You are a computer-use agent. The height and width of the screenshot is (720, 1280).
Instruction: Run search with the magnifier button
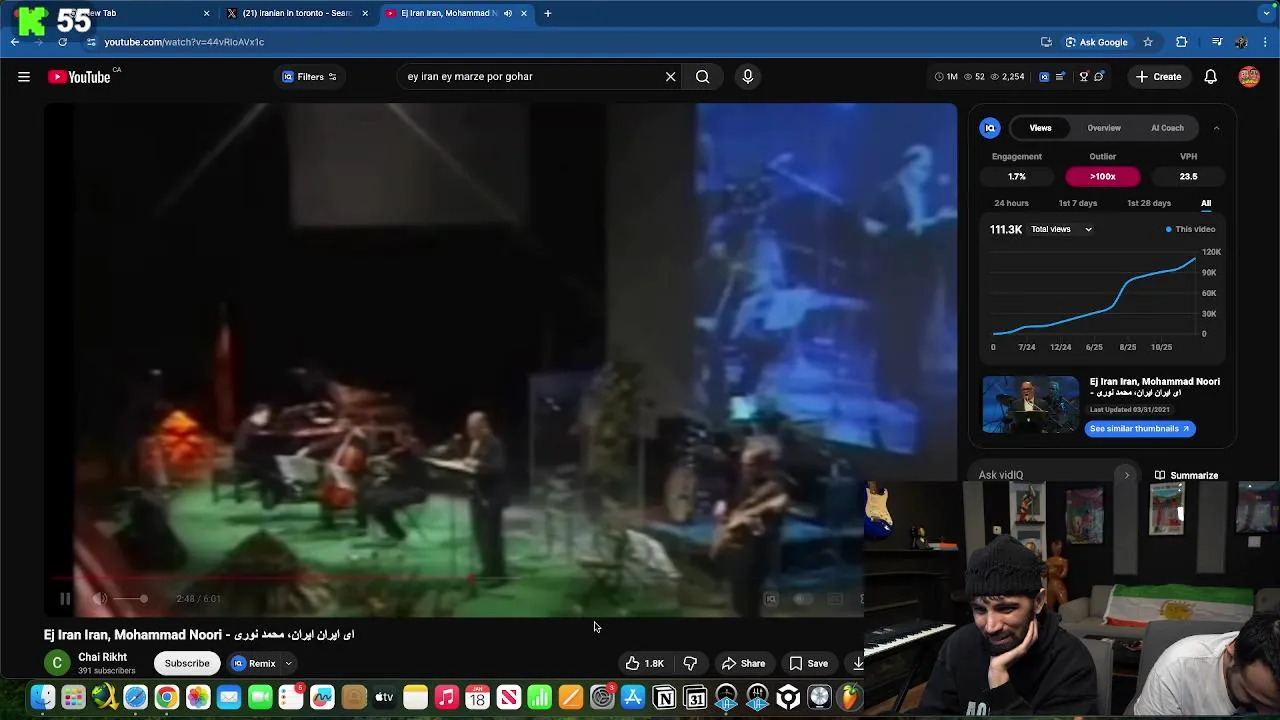(x=702, y=77)
